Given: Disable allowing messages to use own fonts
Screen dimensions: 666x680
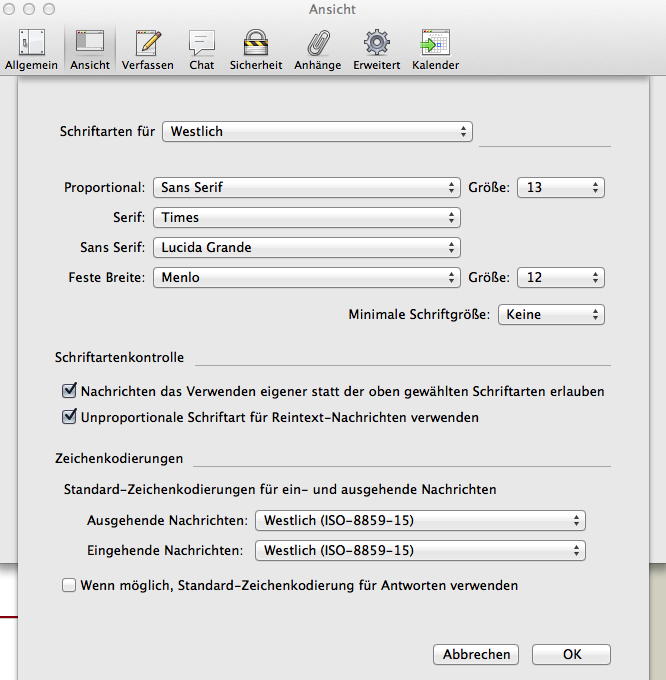Looking at the screenshot, I should tap(70, 391).
